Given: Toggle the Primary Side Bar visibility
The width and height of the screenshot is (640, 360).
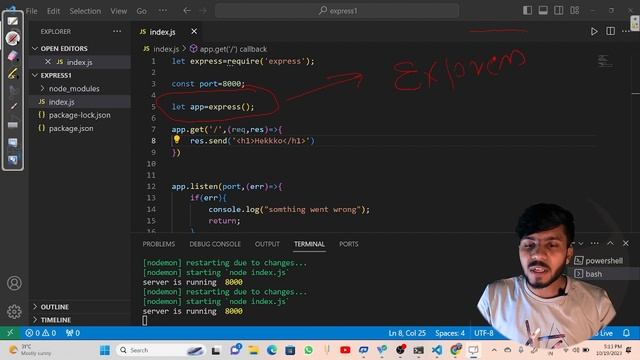Looking at the screenshot, I should (527, 11).
